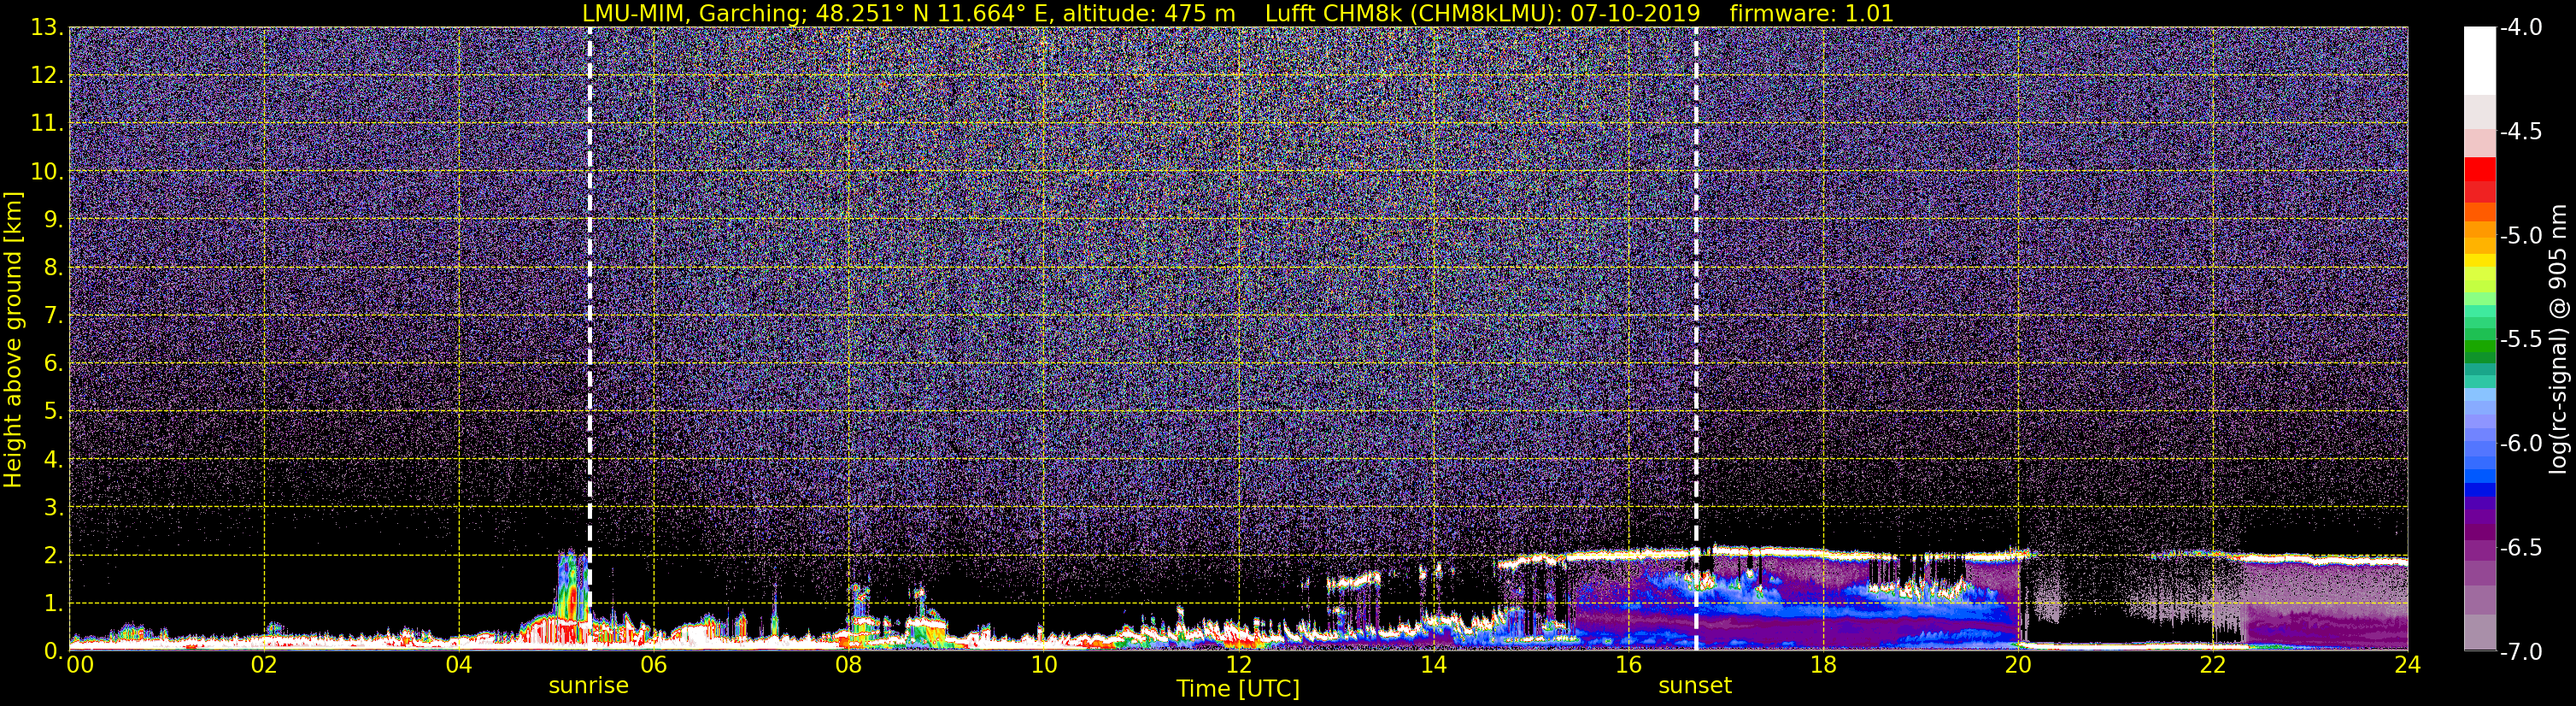Image resolution: width=2576 pixels, height=706 pixels.
Task: Click the "08" time axis tick label
Action: [x=849, y=665]
